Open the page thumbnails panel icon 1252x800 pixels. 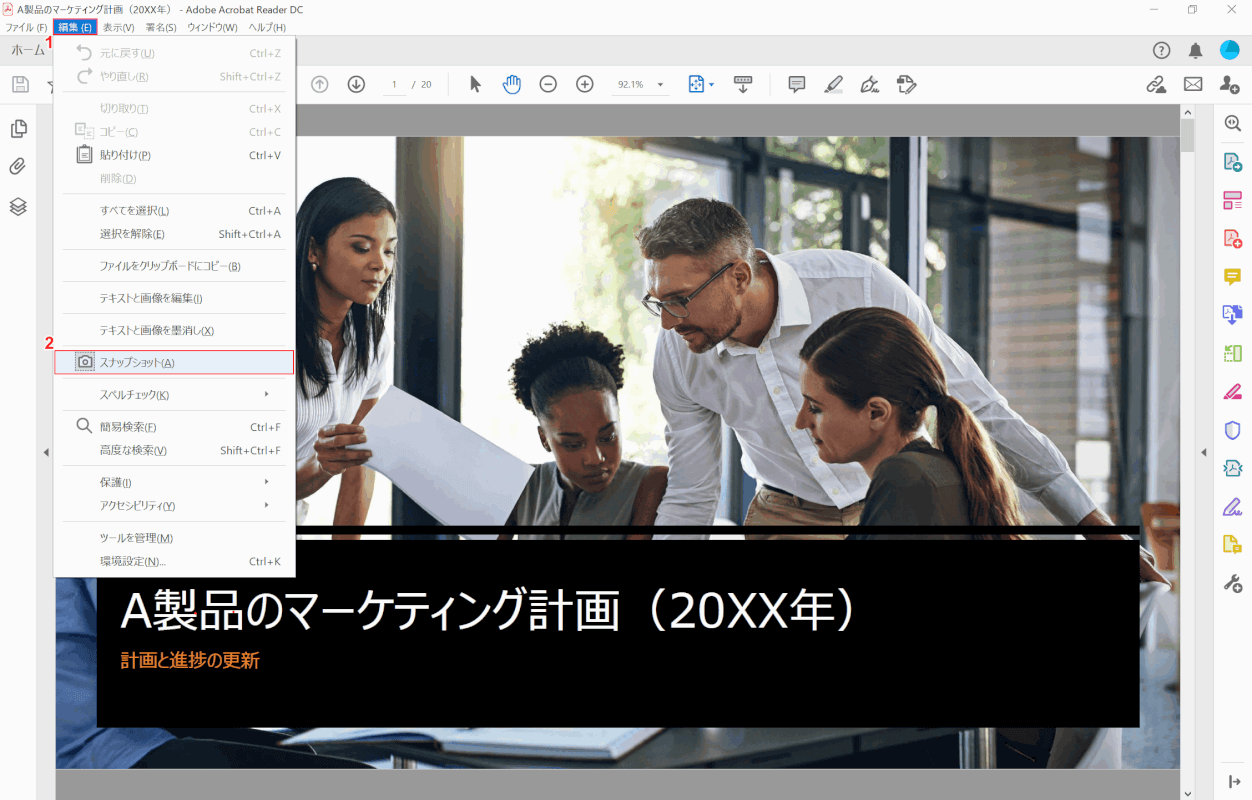click(x=16, y=127)
